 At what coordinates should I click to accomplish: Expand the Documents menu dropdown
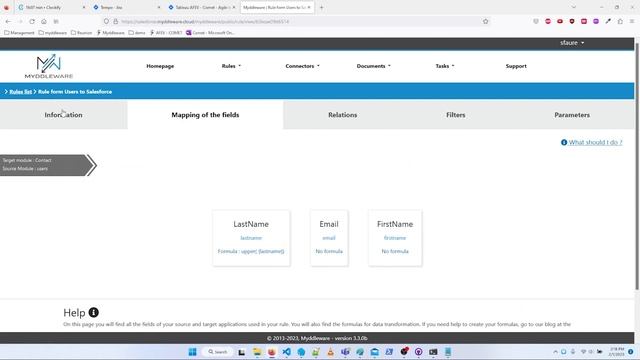[373, 66]
